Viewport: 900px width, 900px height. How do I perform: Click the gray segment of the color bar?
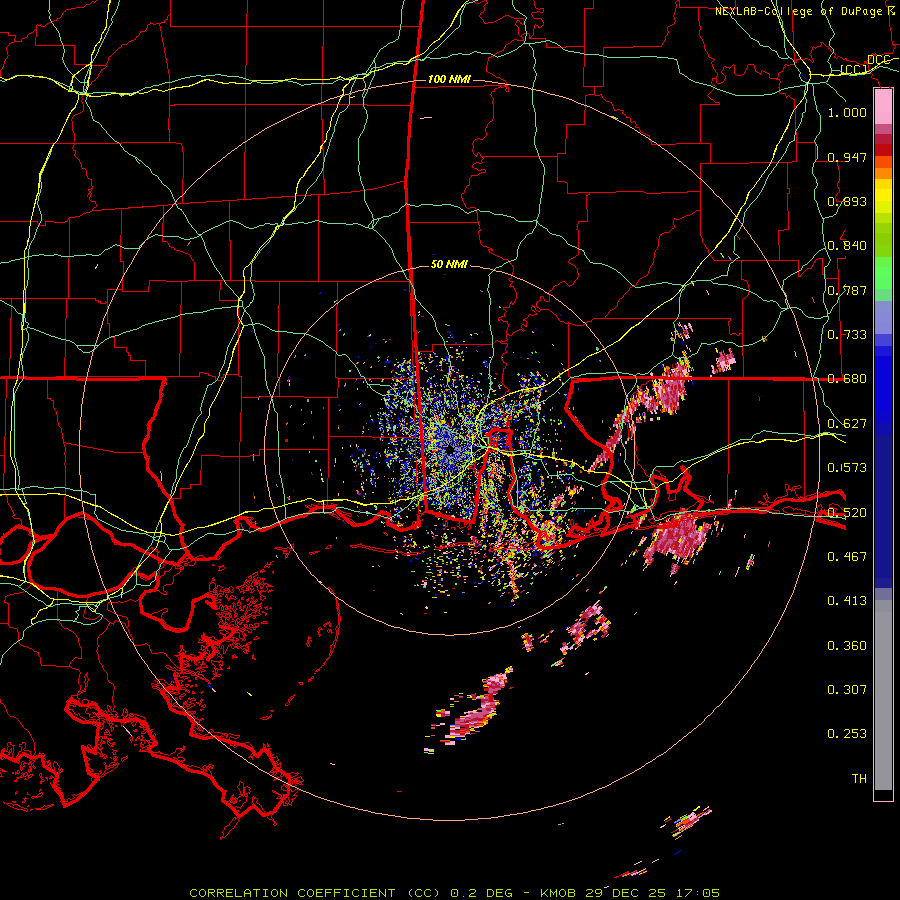click(883, 695)
